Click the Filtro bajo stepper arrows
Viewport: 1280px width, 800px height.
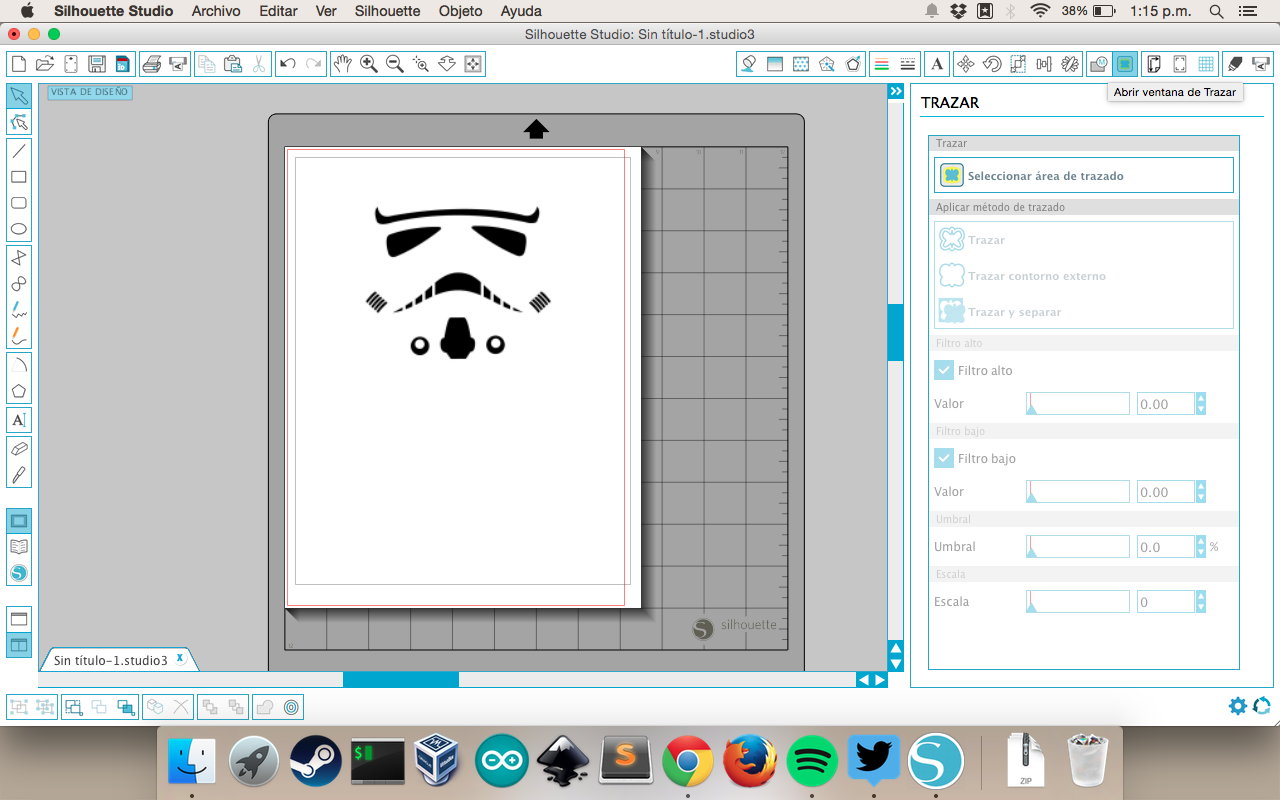pyautogui.click(x=1201, y=492)
